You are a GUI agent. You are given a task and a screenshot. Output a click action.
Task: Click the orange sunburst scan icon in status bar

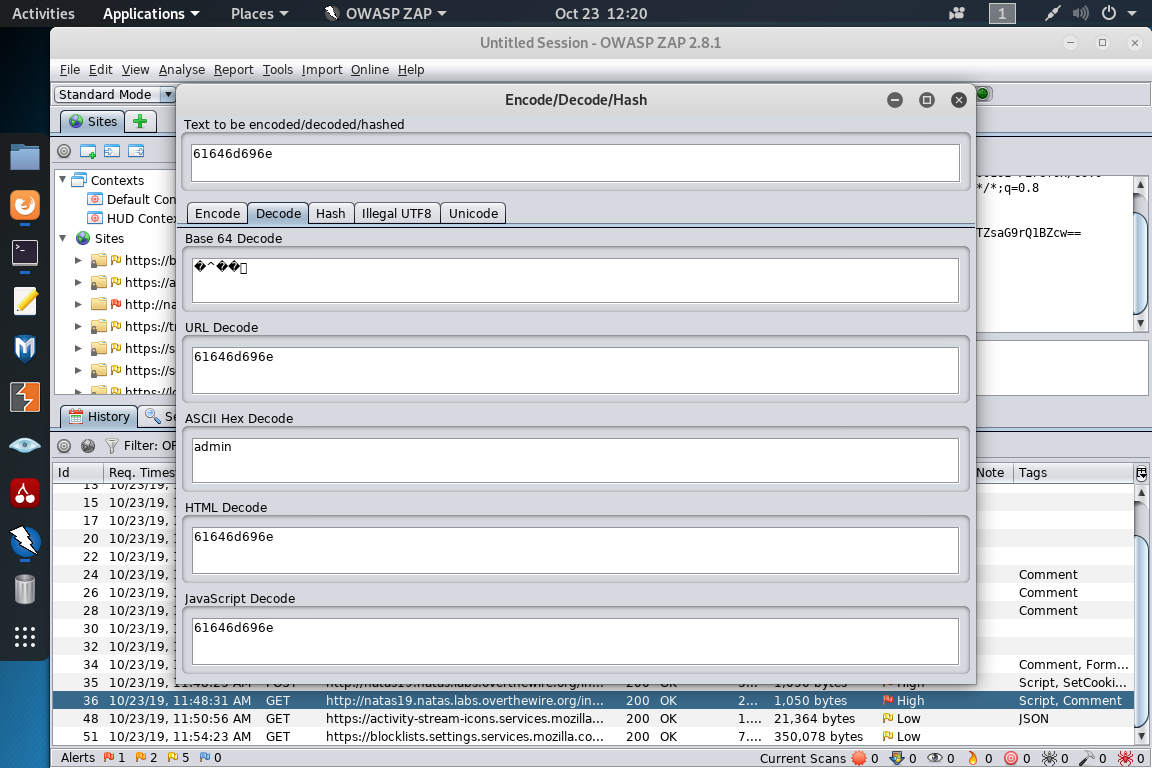pyautogui.click(x=858, y=758)
